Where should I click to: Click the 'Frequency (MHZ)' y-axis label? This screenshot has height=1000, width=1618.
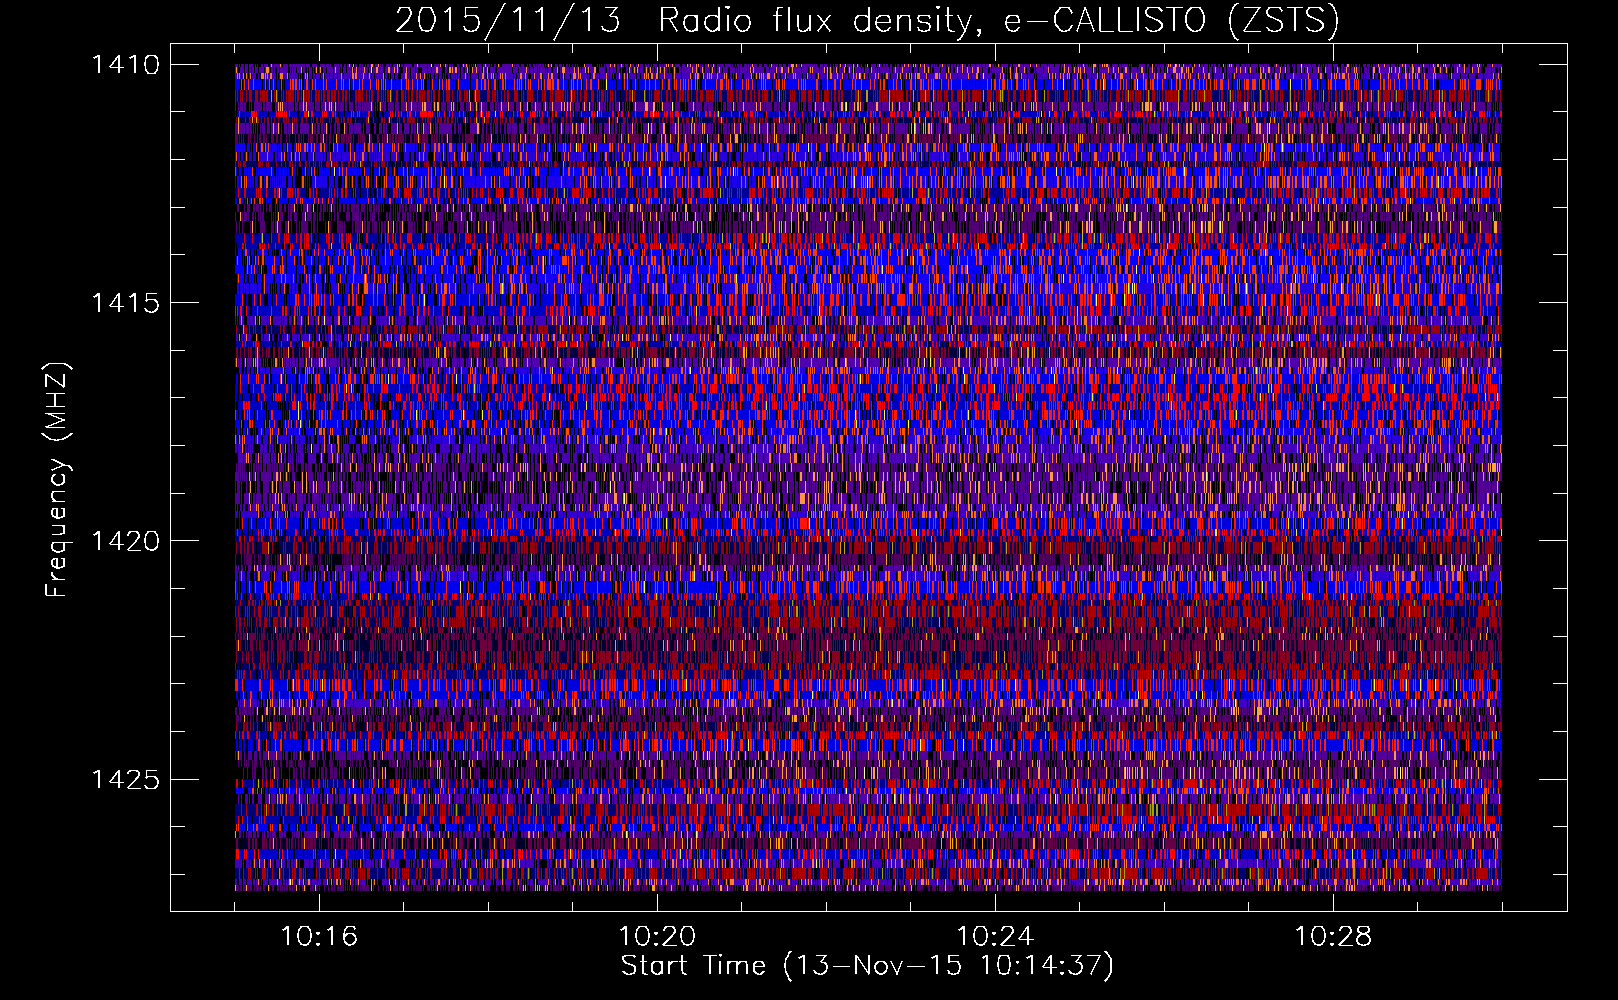point(57,480)
